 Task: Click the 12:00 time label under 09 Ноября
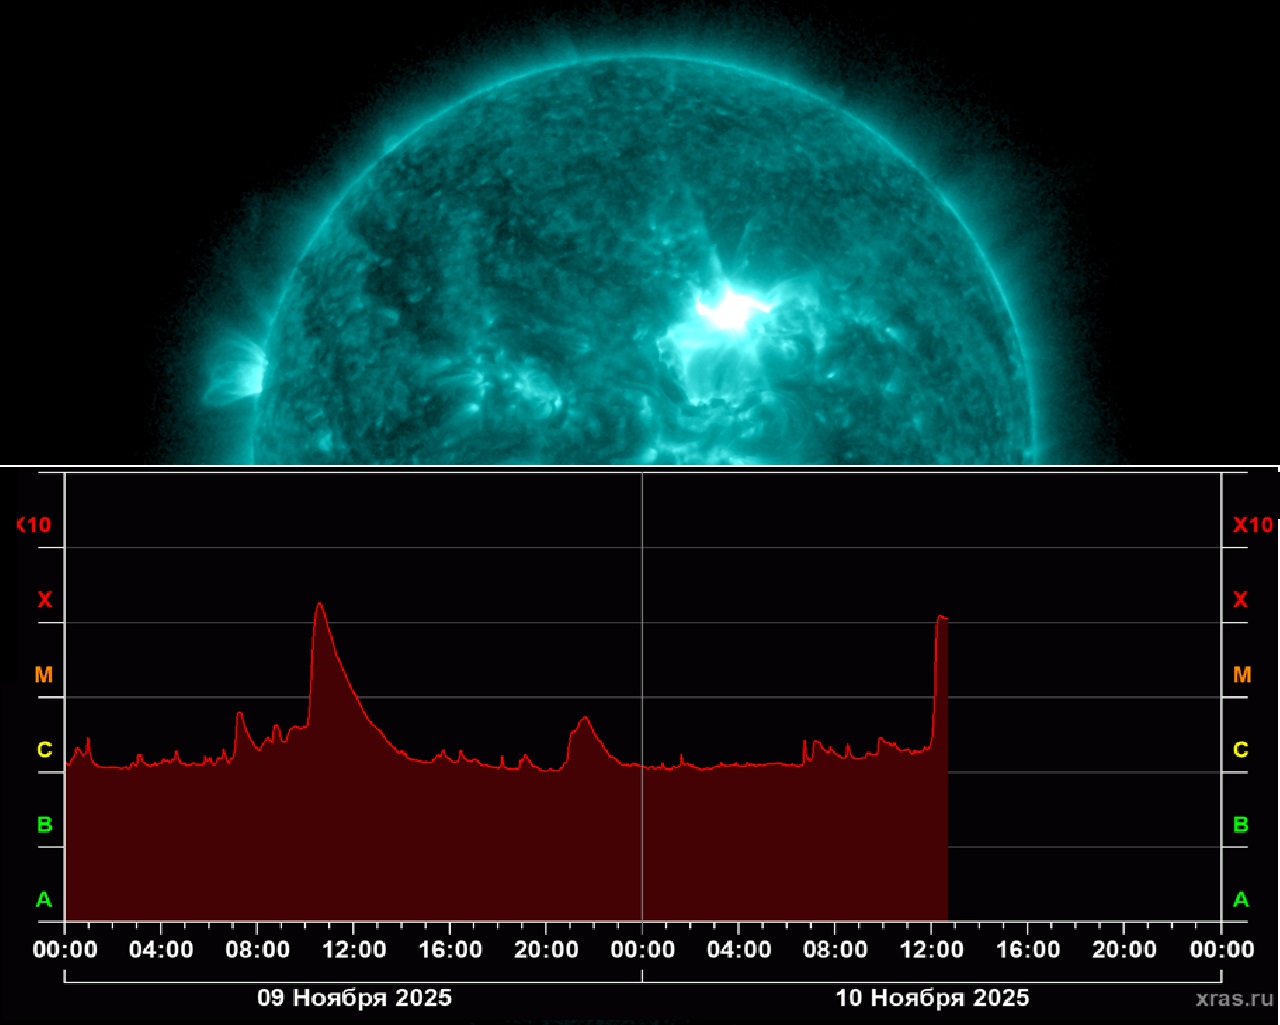tap(354, 949)
